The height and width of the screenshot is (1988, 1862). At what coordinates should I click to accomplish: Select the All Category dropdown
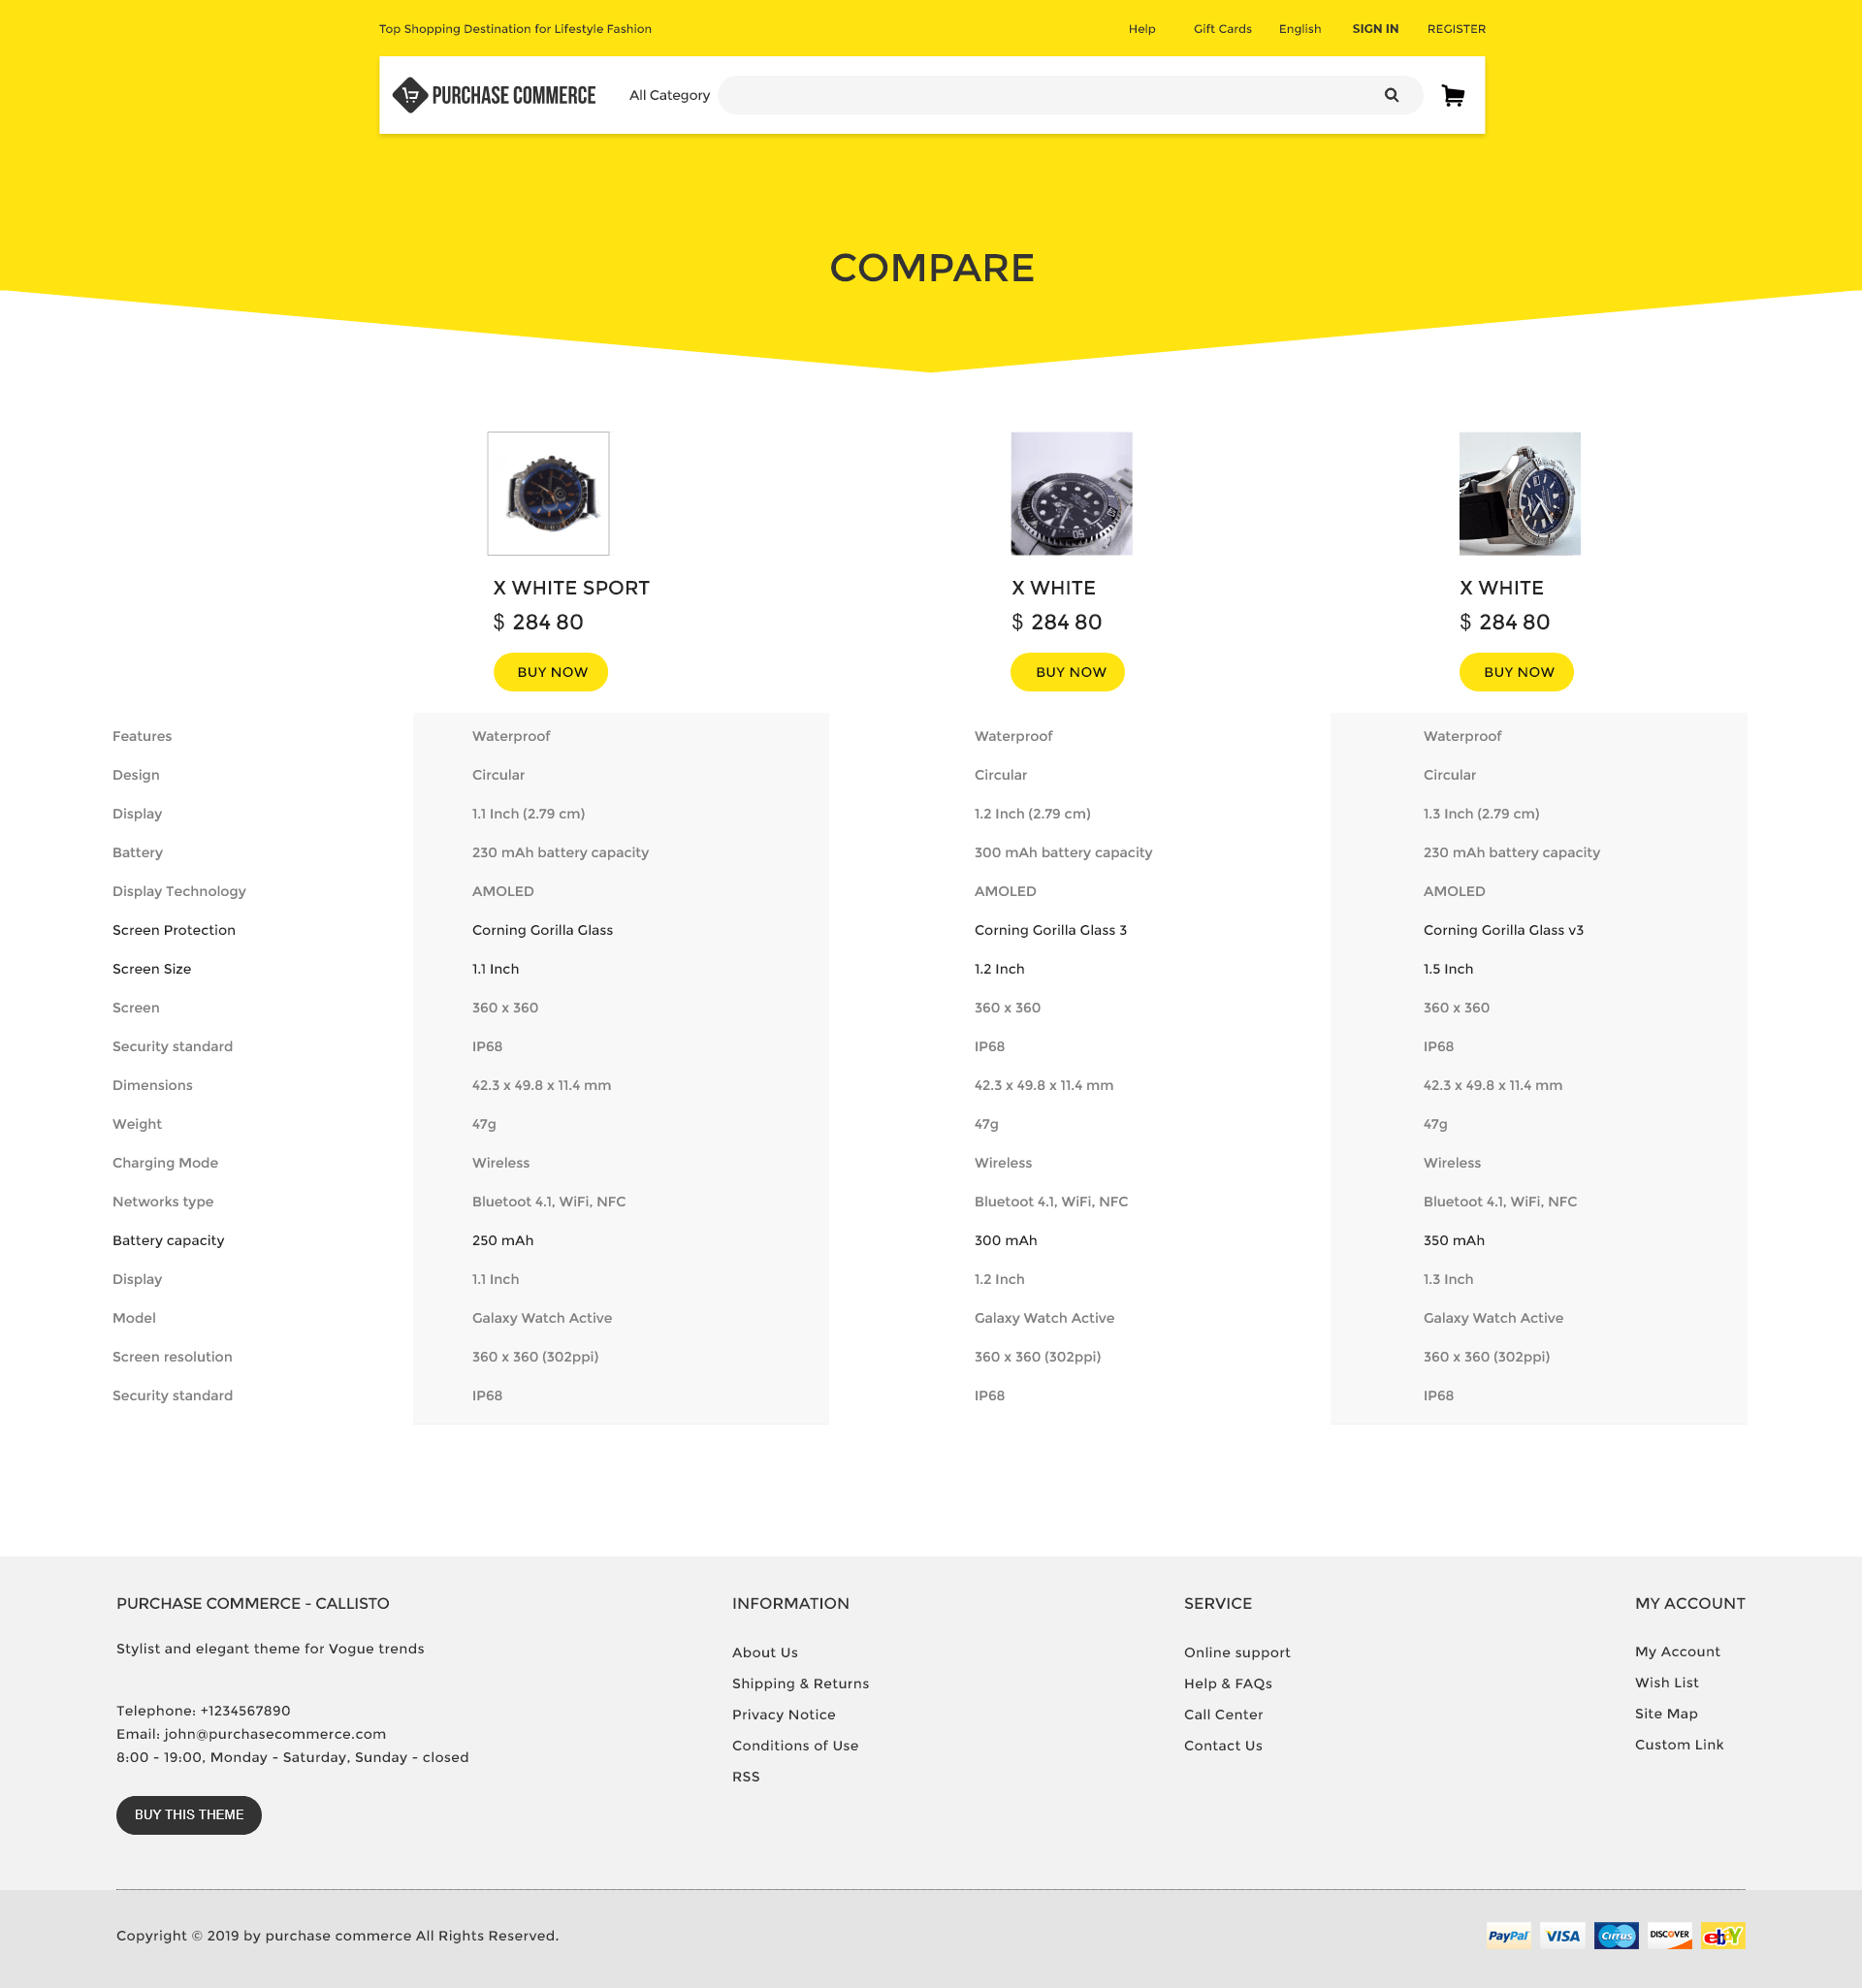[670, 94]
